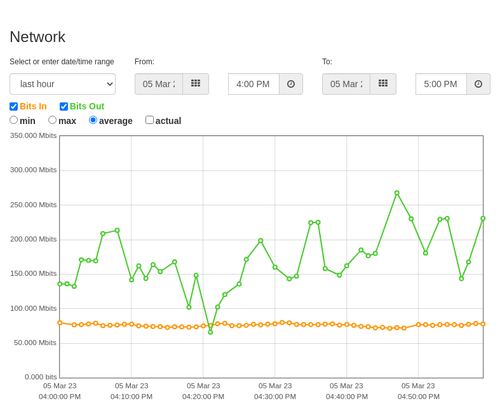Image resolution: width=500 pixels, height=403 pixels.
Task: Click the 'Select or enter date/time range' label
Action: [62, 62]
